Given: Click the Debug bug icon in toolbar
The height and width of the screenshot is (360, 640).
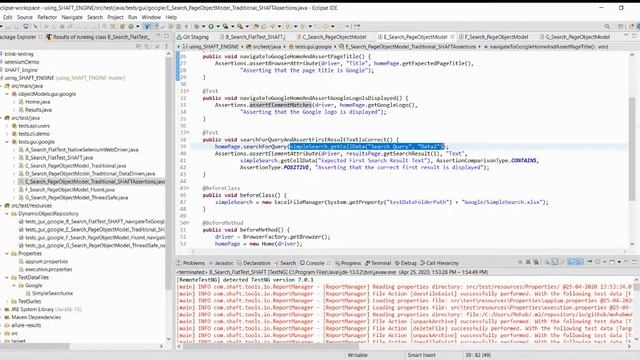Looking at the screenshot, I should click(x=197, y=27).
